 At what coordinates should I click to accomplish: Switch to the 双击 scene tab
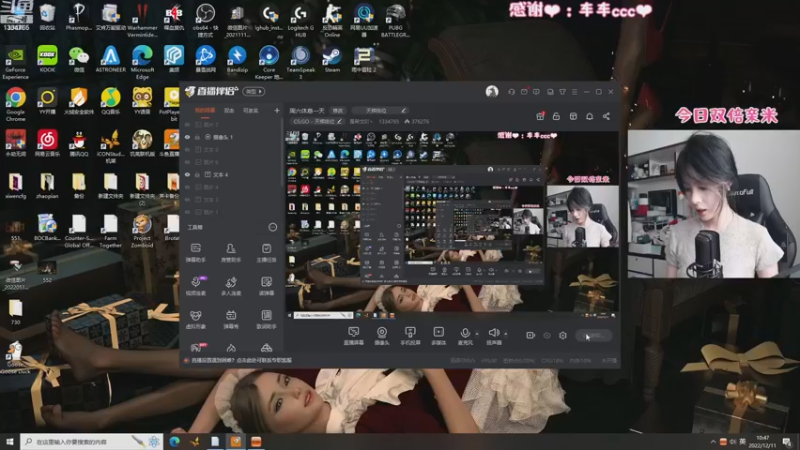[229, 110]
